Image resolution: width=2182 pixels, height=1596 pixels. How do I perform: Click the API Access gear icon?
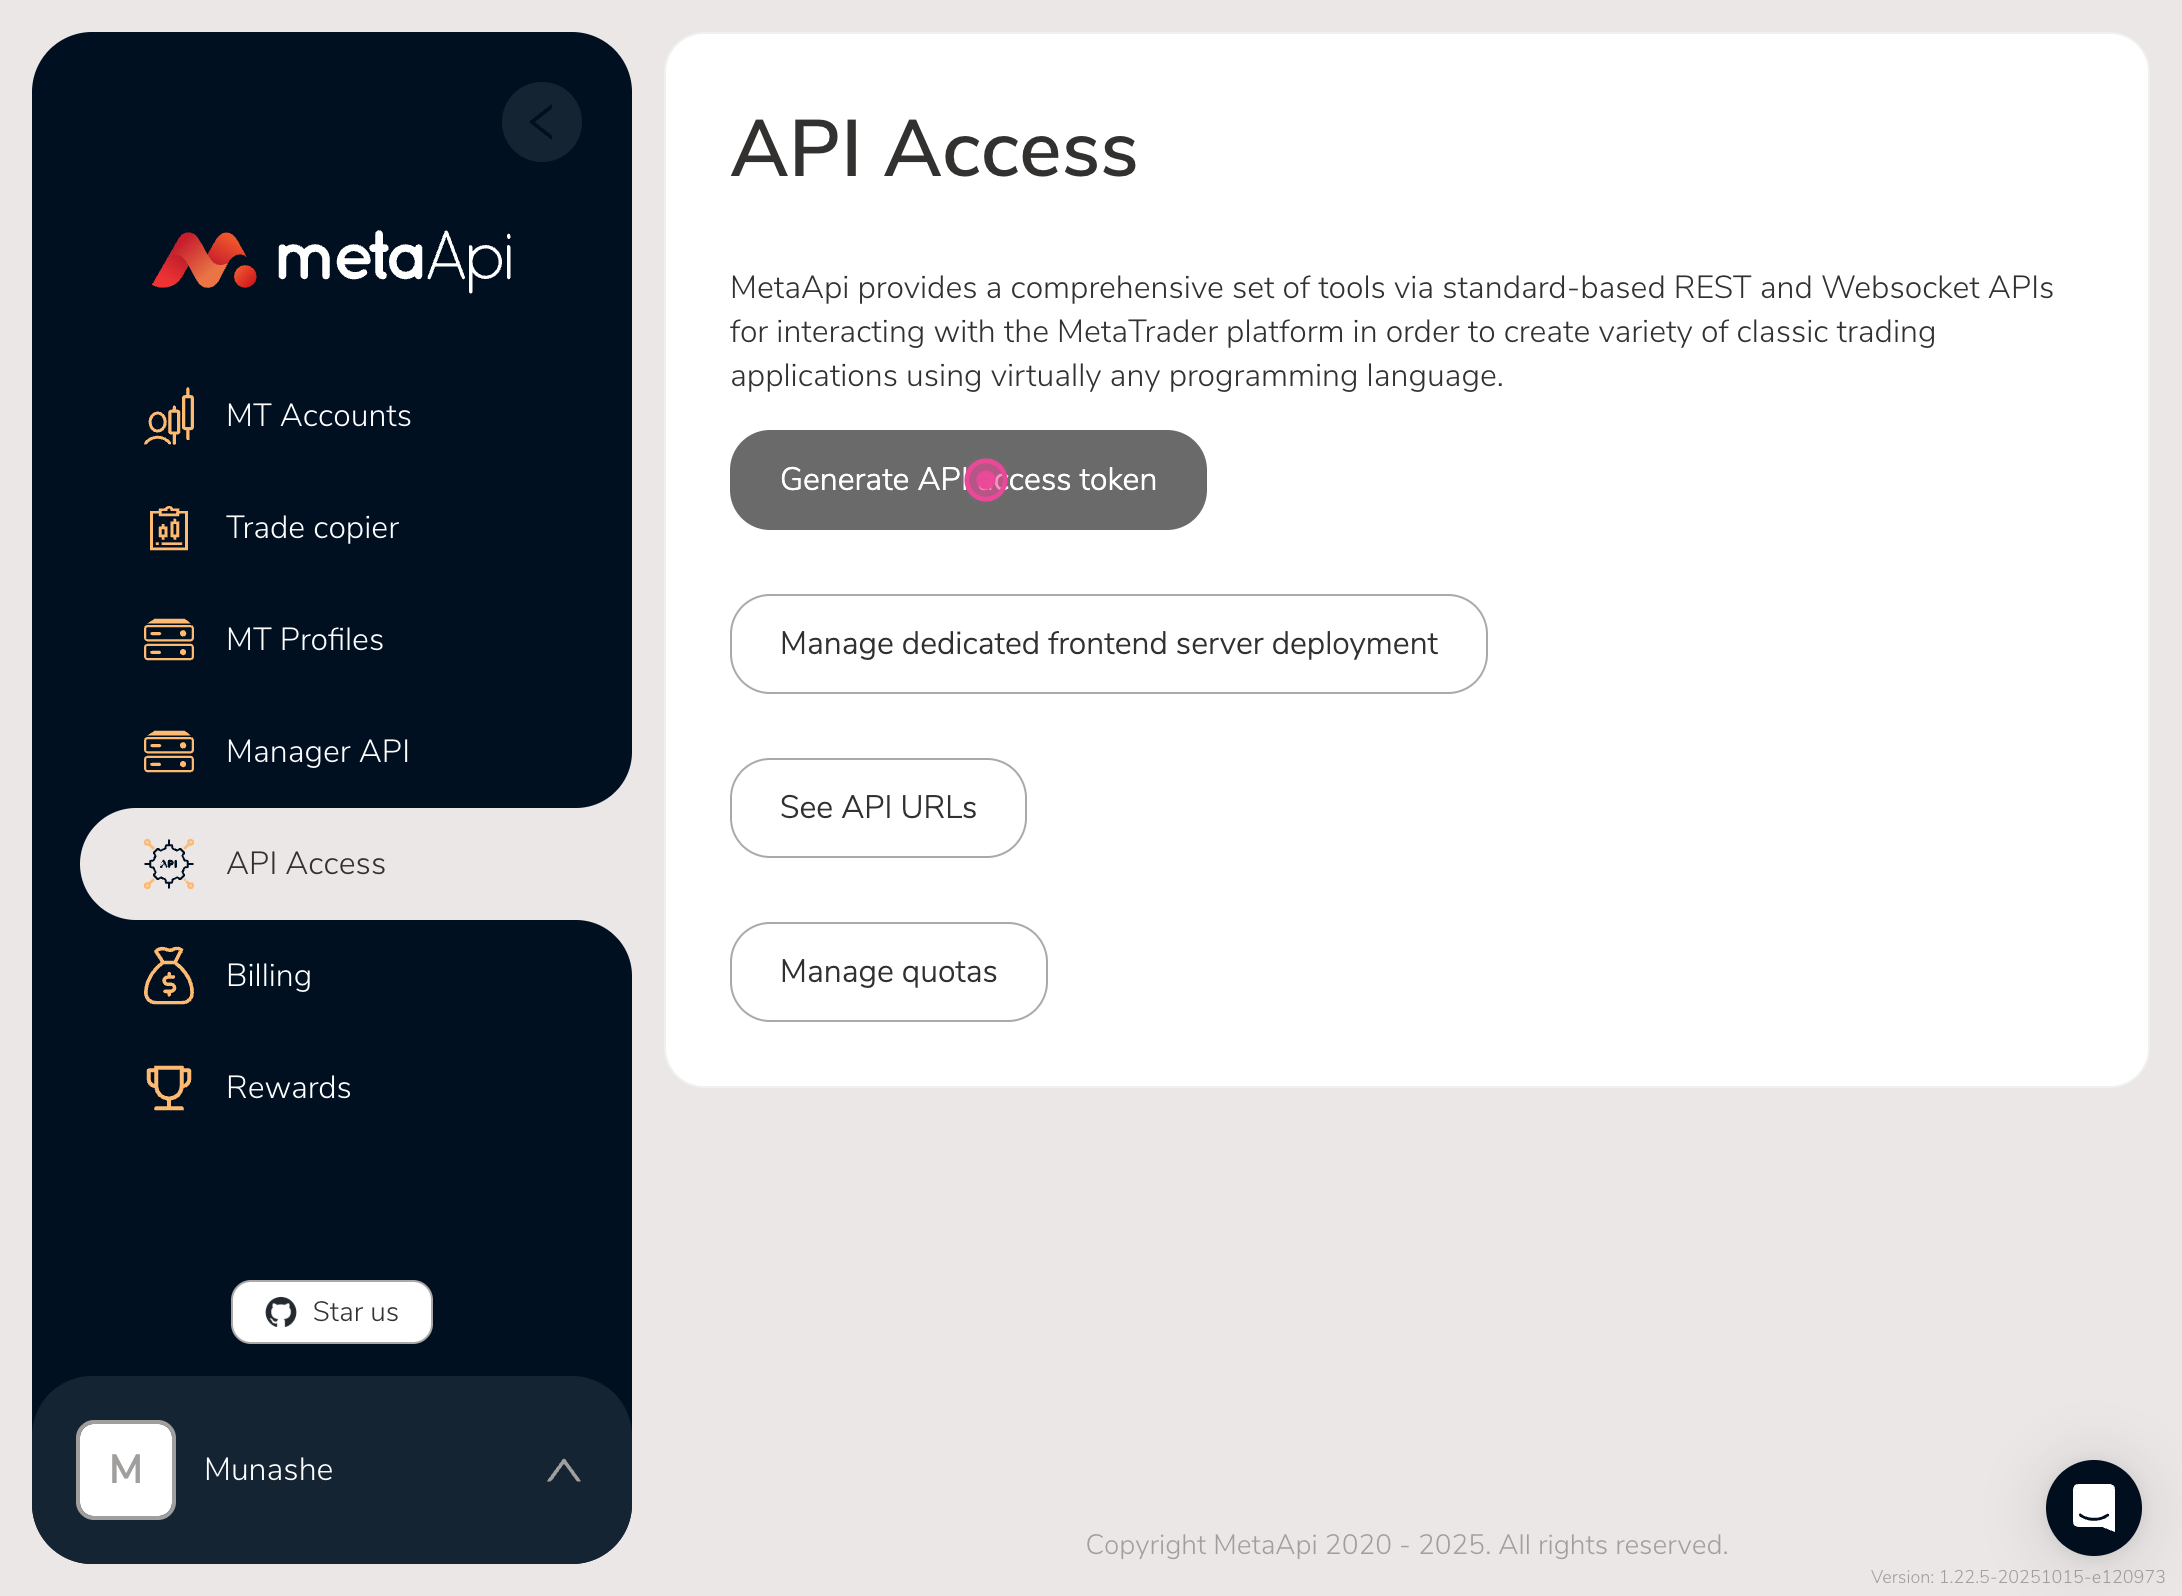tap(169, 864)
